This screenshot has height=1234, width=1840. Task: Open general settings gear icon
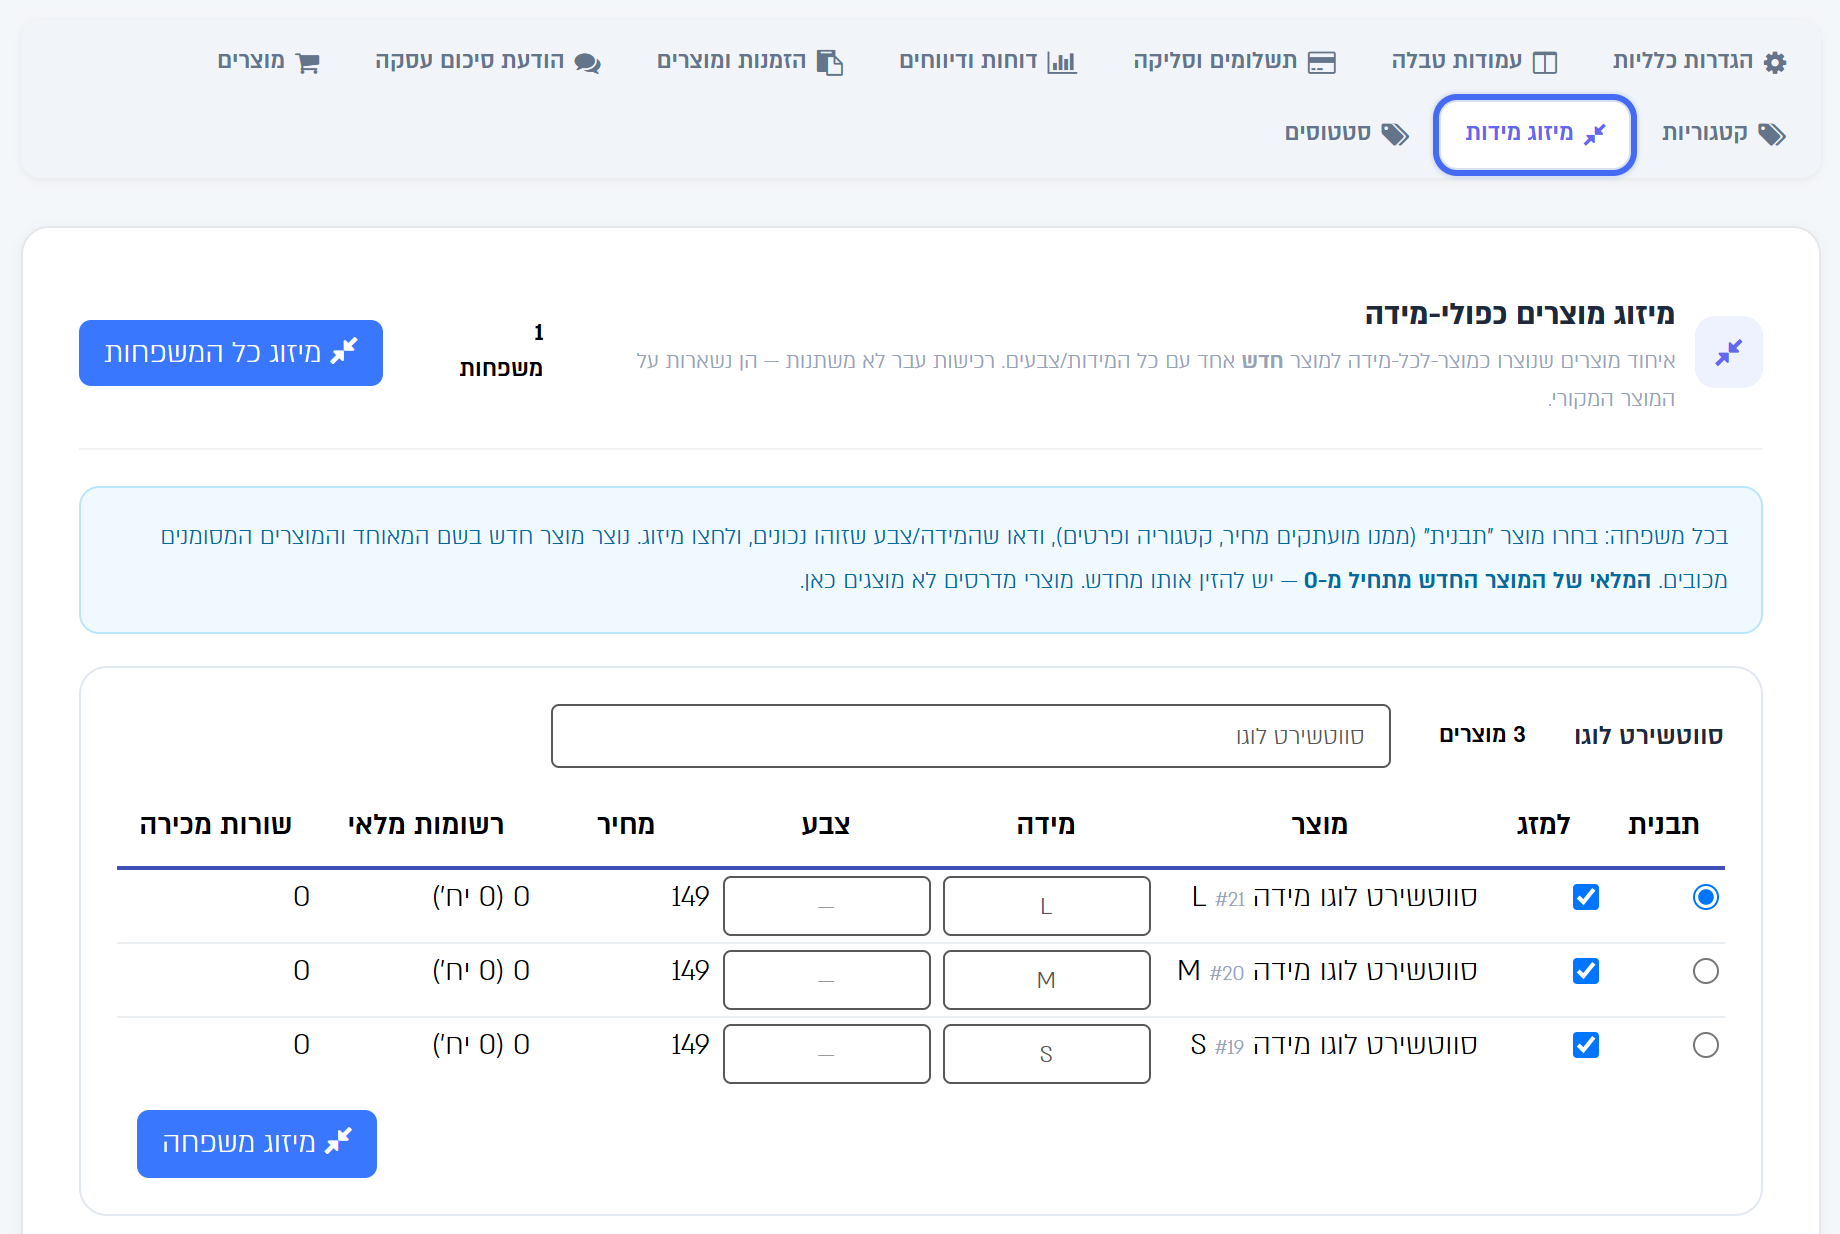pyautogui.click(x=1775, y=62)
